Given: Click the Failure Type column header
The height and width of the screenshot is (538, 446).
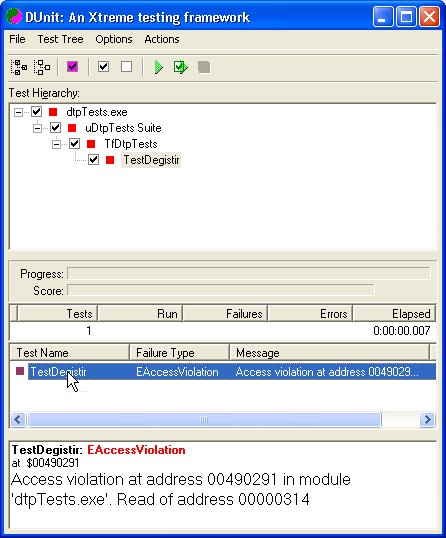Looking at the screenshot, I should click(x=179, y=353).
